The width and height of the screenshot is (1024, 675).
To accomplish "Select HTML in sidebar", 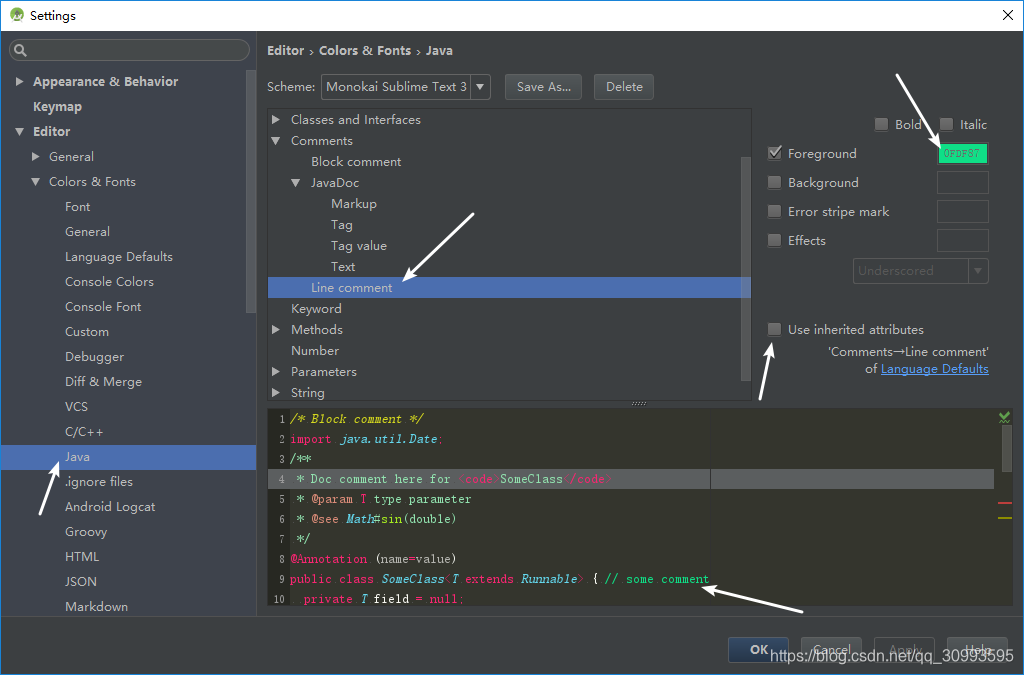I will [x=82, y=556].
